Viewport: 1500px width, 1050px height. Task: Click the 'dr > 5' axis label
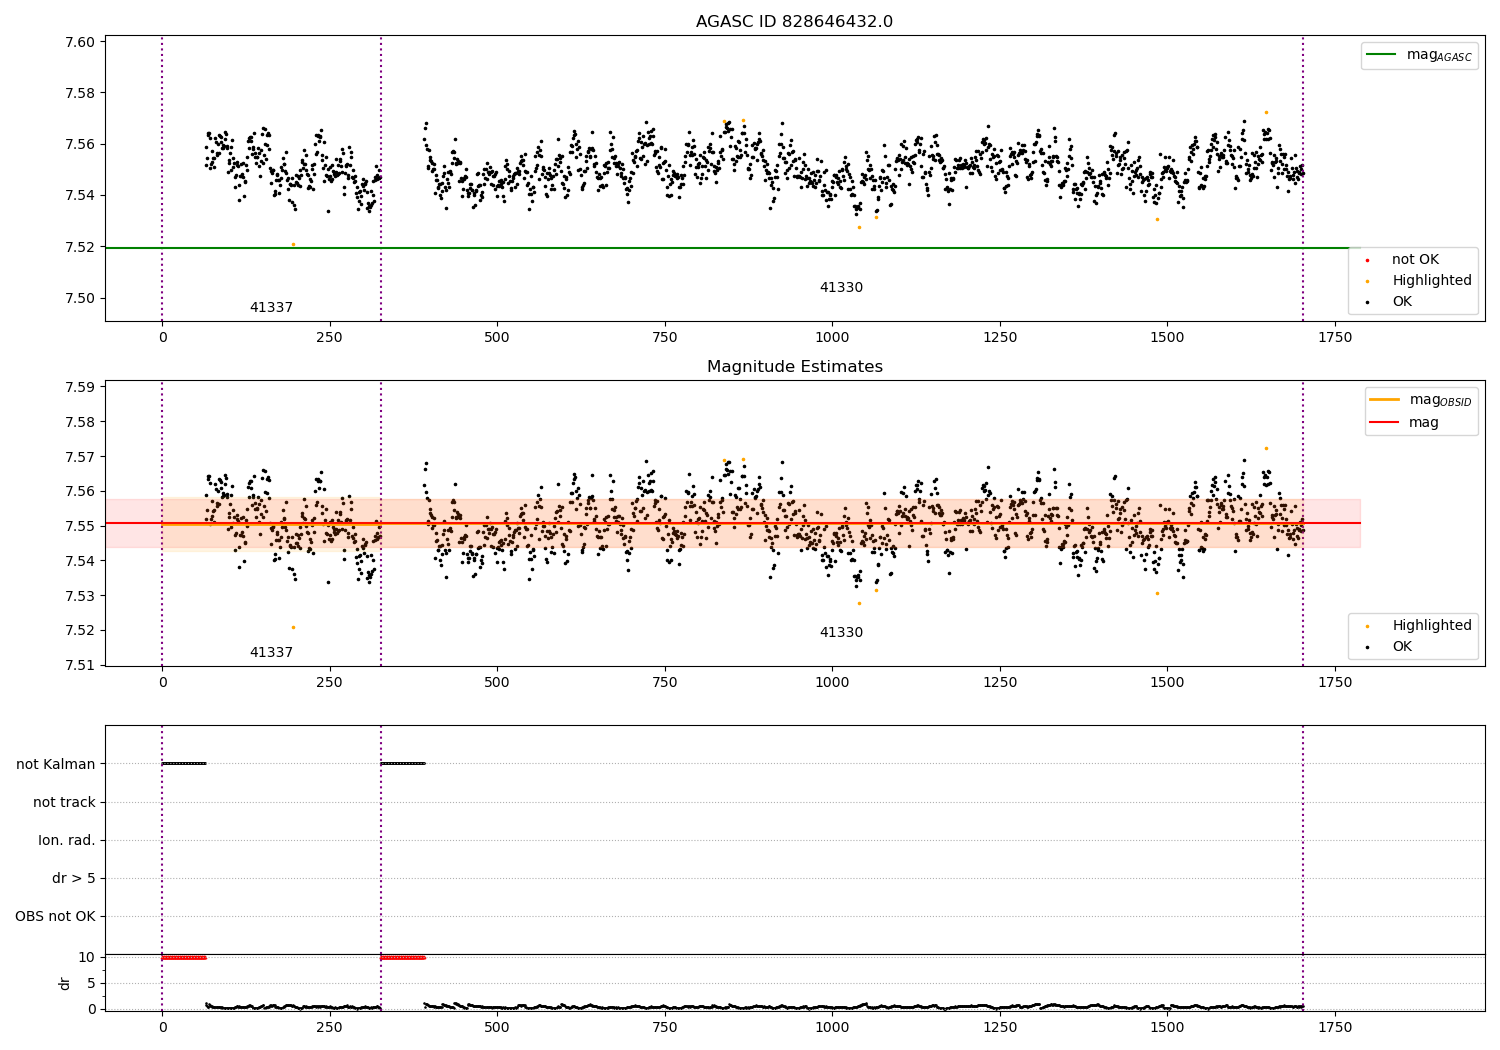click(74, 879)
